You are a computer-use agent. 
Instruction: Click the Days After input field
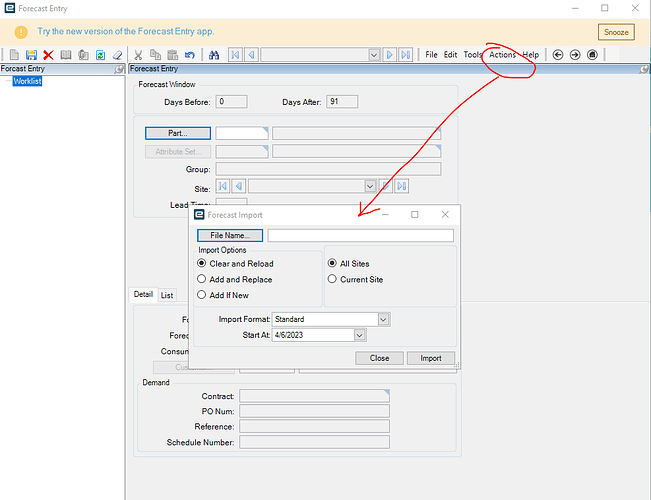point(342,102)
